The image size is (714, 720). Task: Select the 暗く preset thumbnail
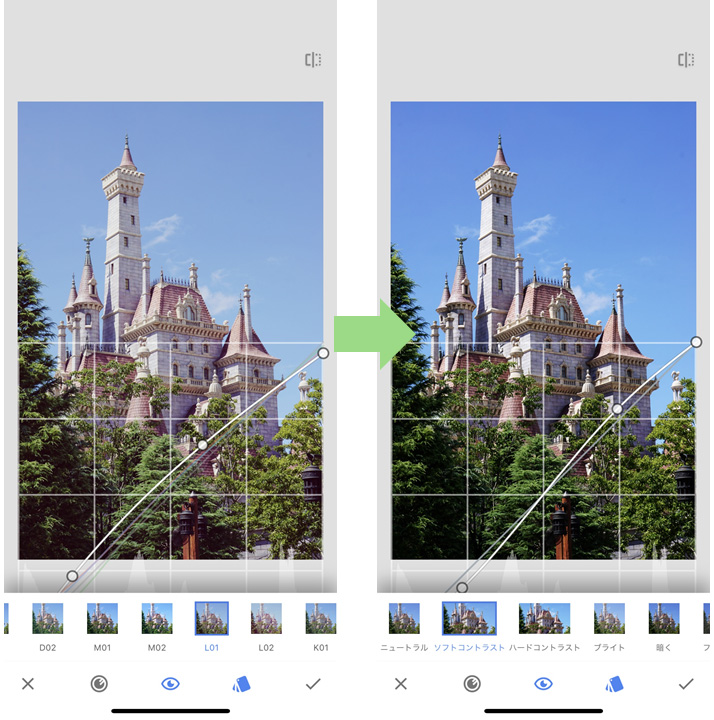(x=664, y=619)
